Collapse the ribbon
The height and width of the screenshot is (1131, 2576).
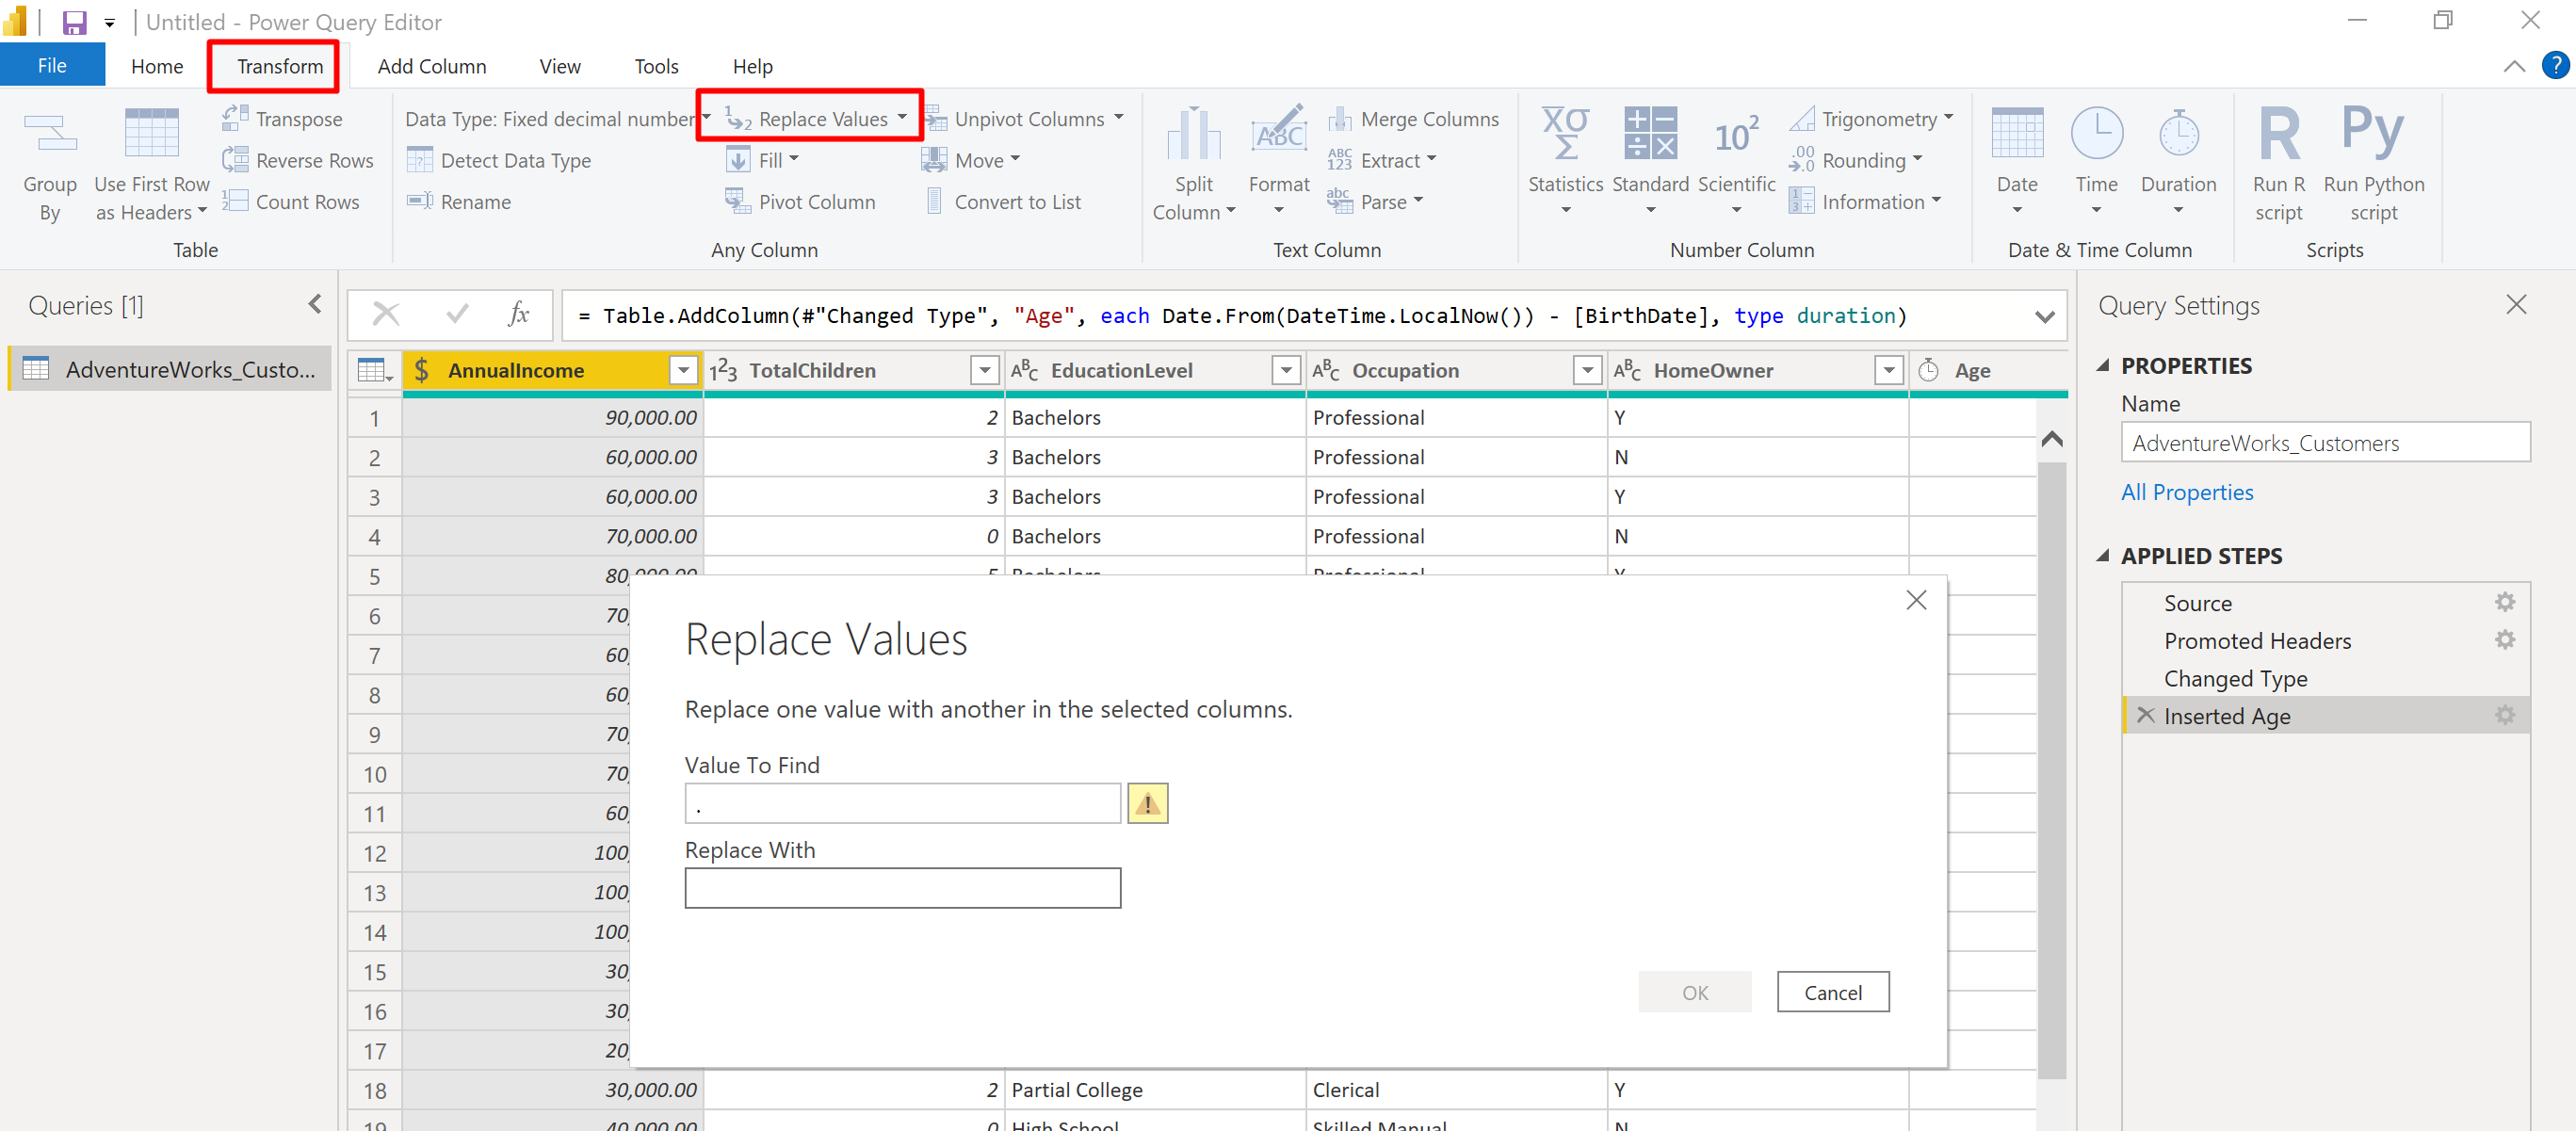coord(2513,66)
